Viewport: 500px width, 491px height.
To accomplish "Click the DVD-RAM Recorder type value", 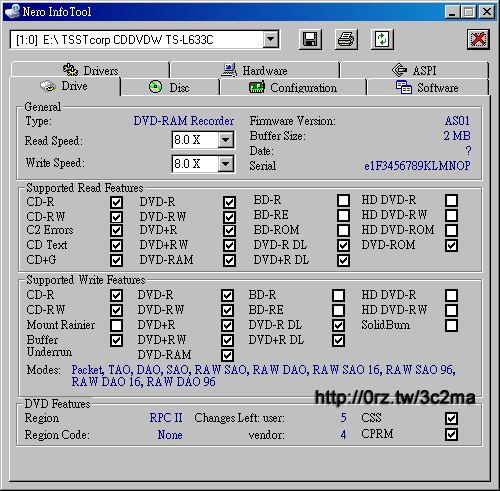I will [x=184, y=121].
